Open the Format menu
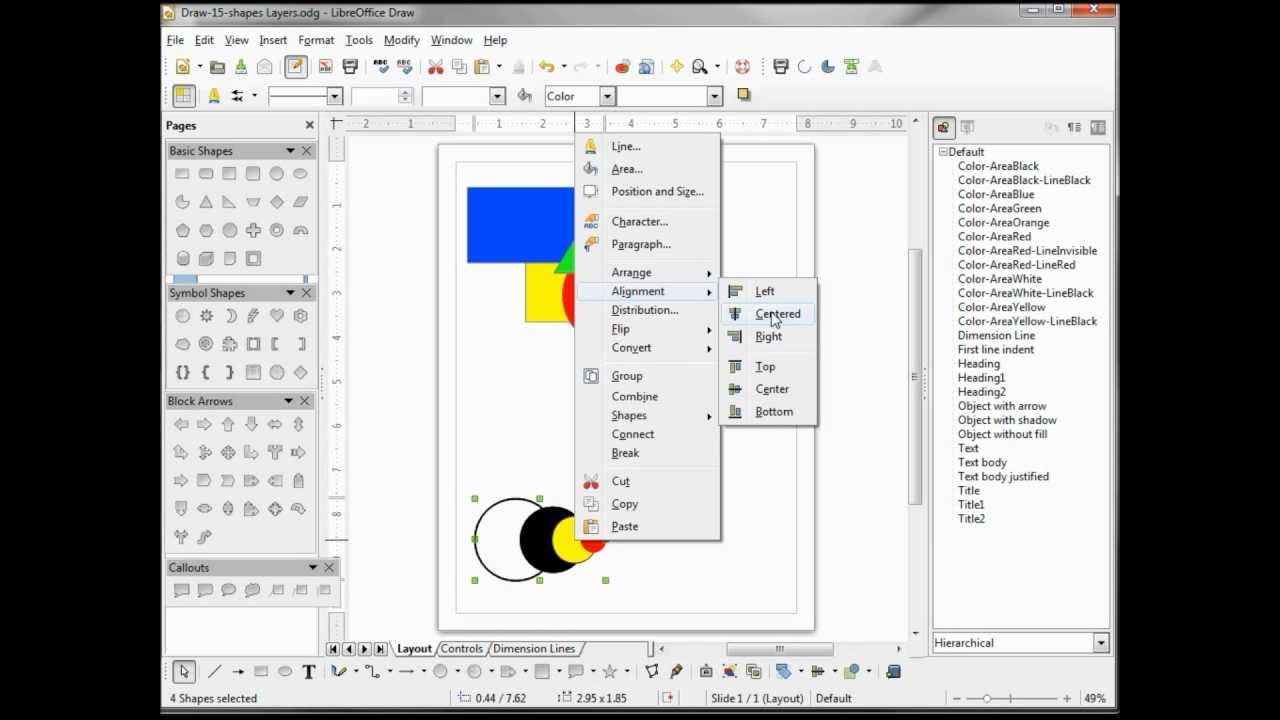 click(316, 40)
